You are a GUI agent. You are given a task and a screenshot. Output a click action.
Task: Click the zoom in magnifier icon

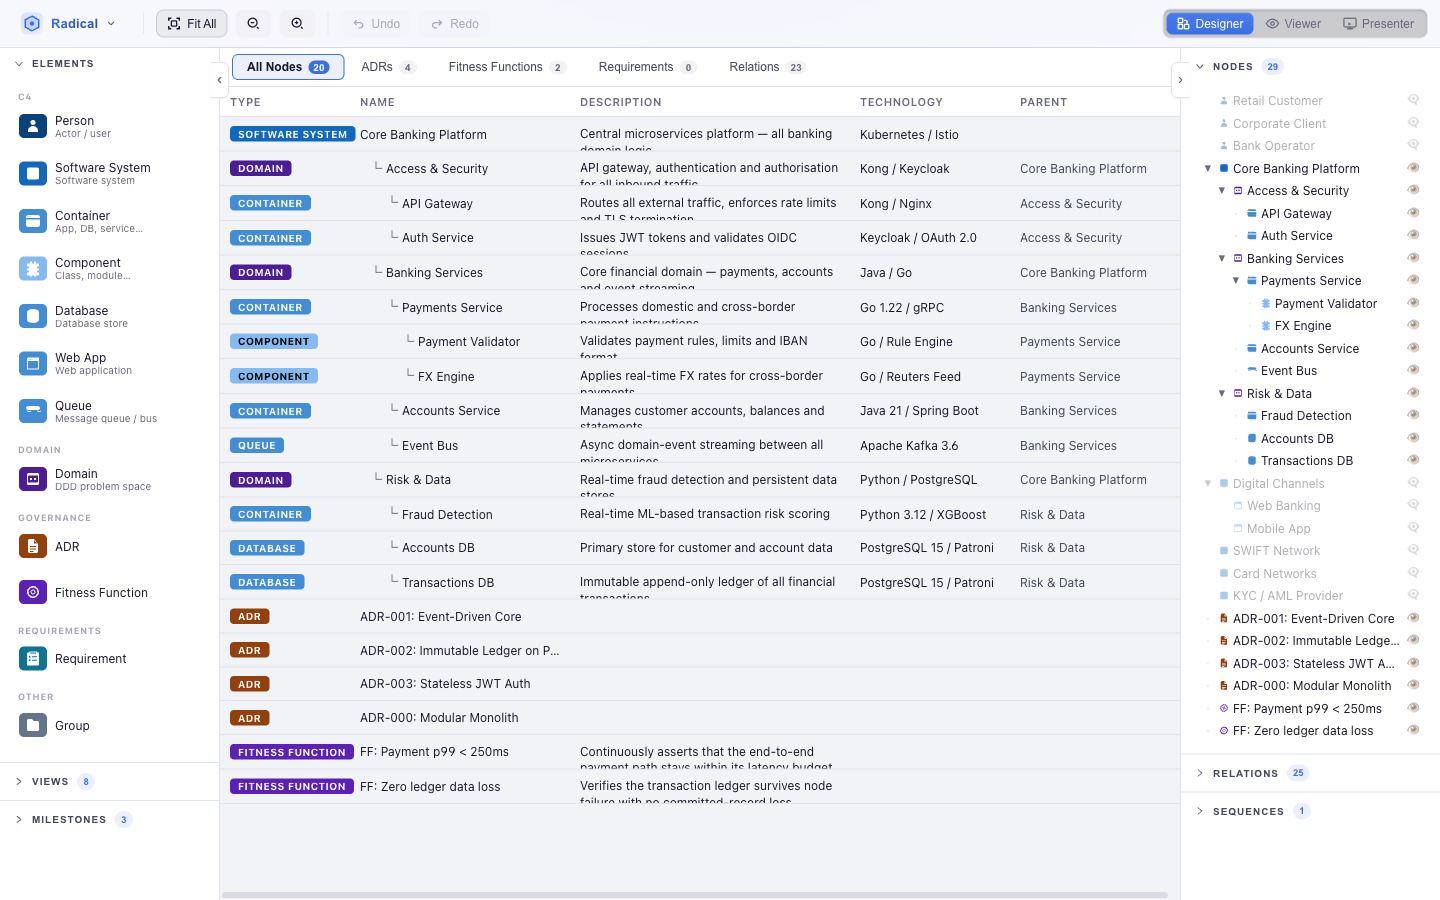point(298,24)
